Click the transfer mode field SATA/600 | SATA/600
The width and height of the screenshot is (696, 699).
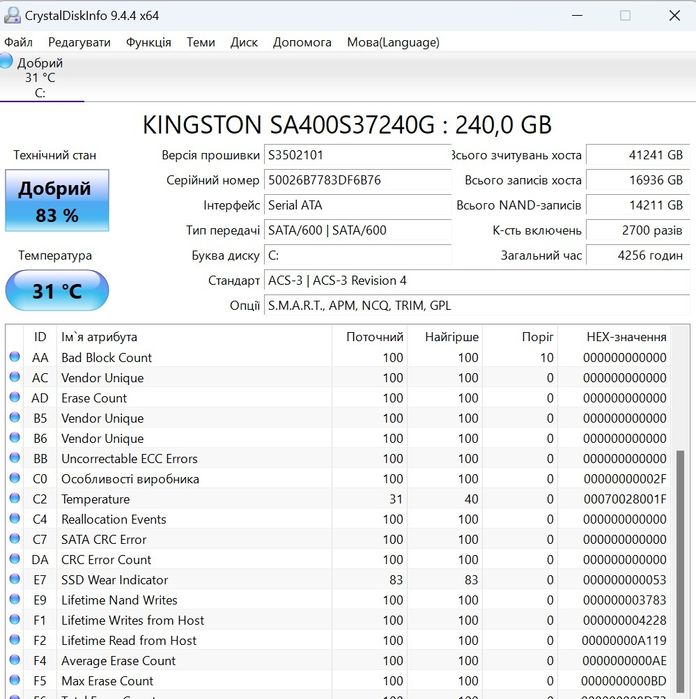point(358,230)
